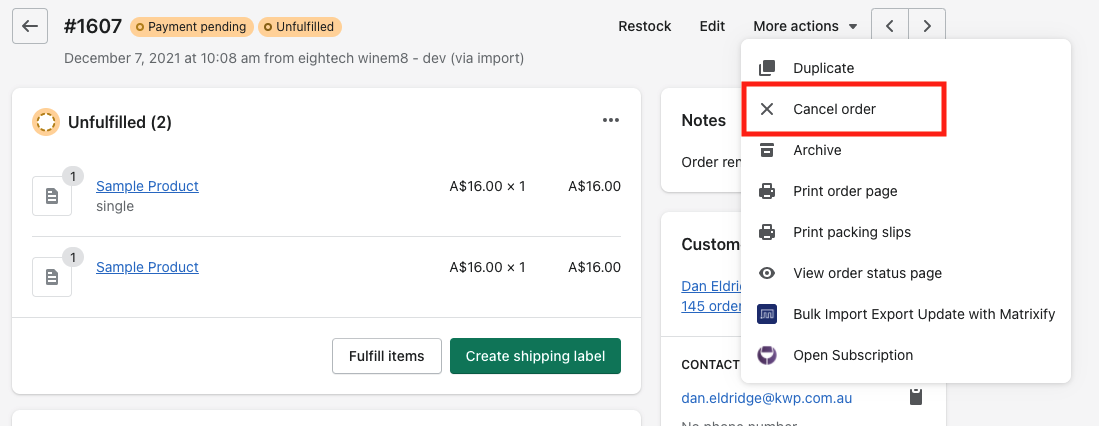Click the Open Subscription app icon

click(x=767, y=355)
